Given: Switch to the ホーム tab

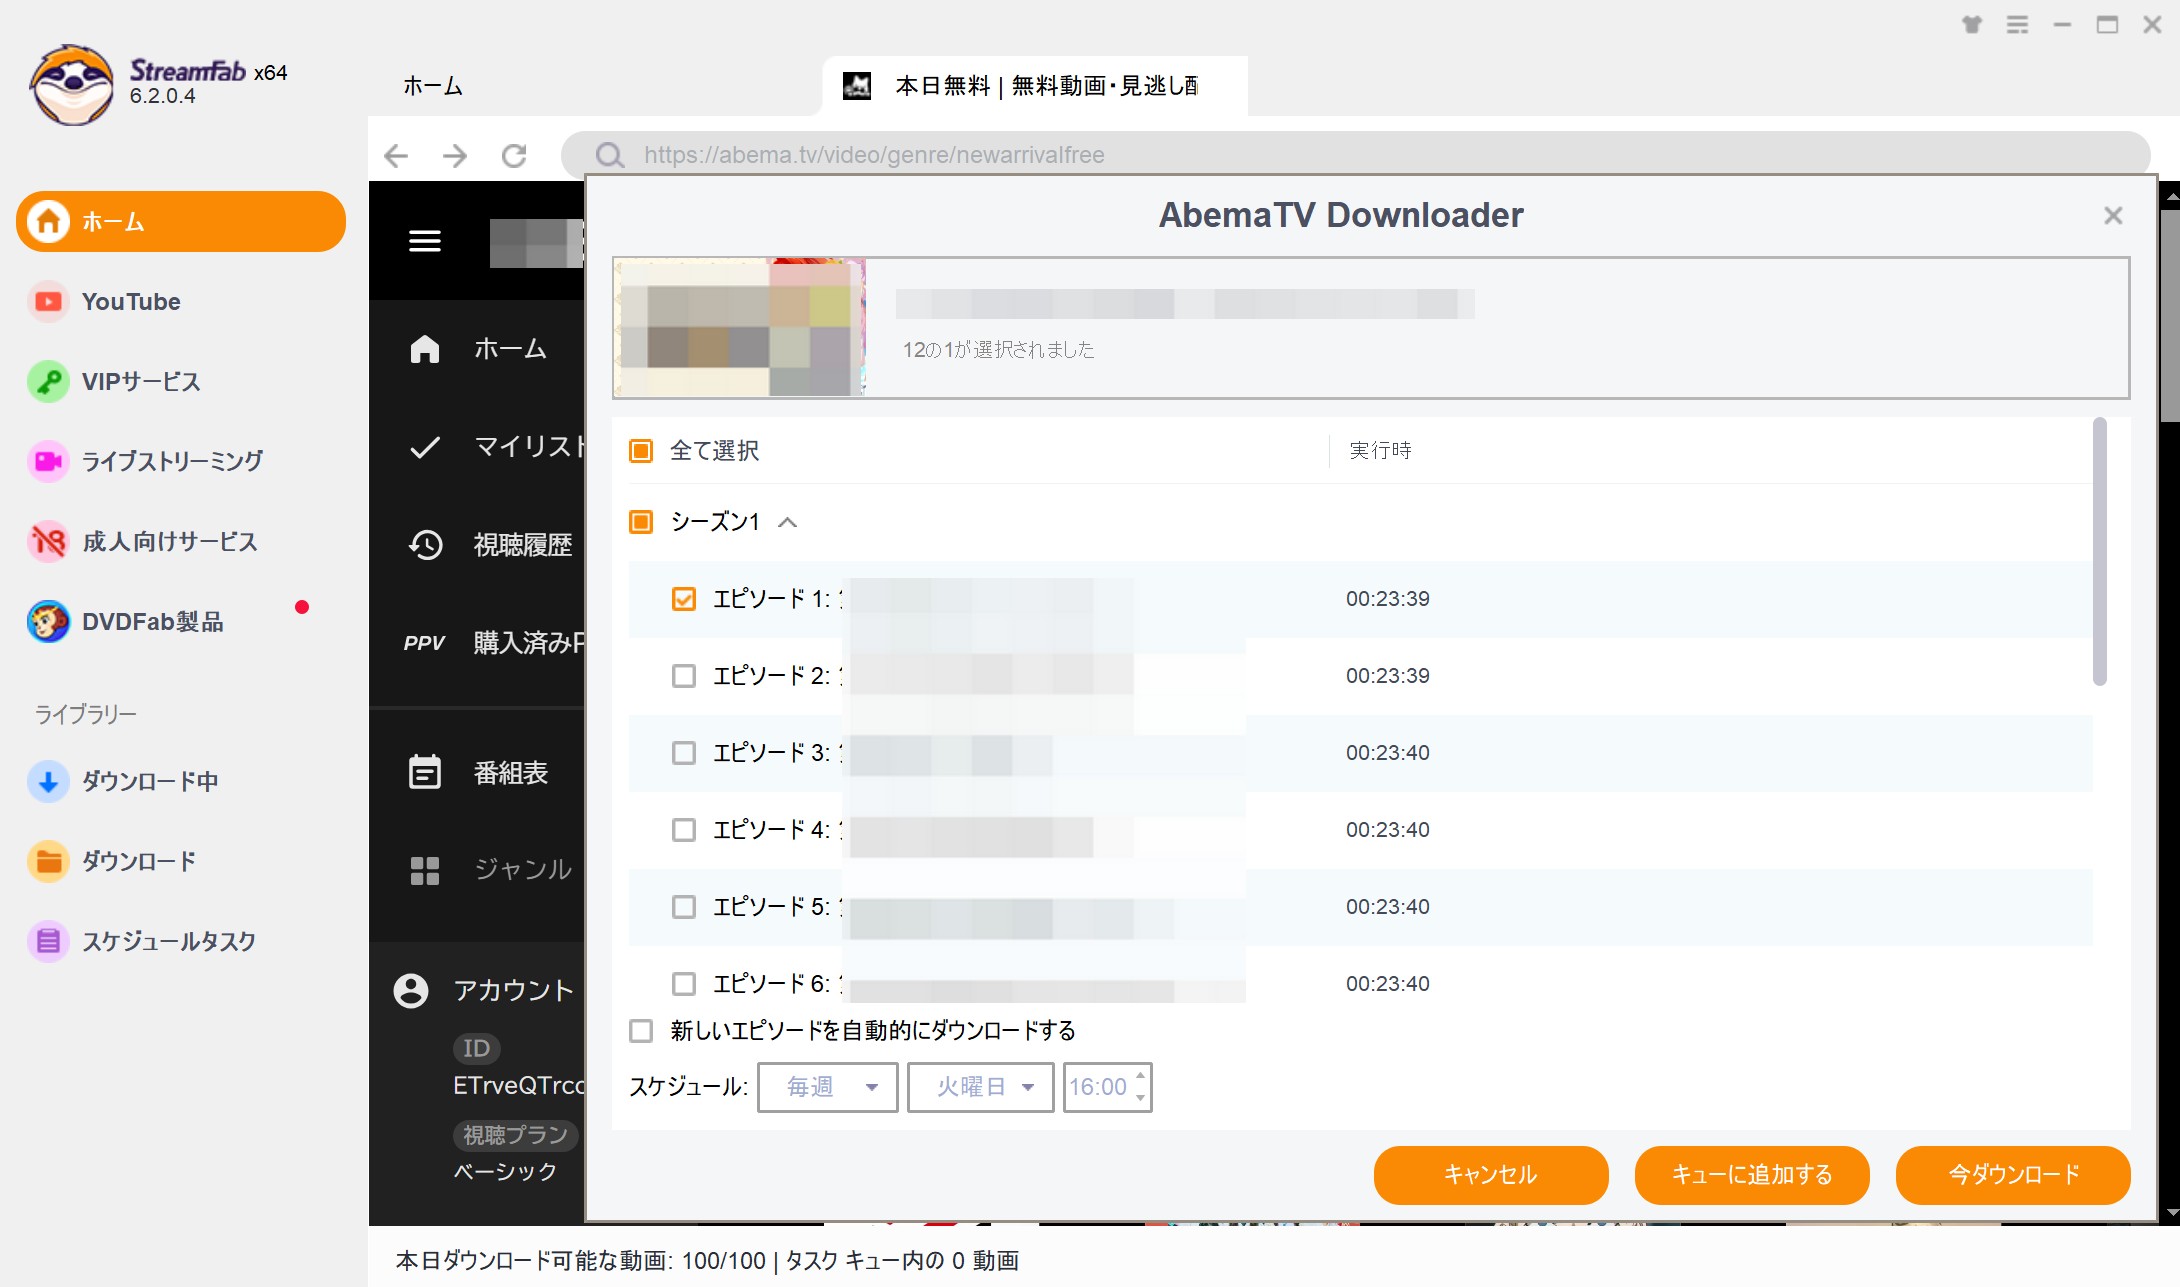Looking at the screenshot, I should [x=433, y=86].
